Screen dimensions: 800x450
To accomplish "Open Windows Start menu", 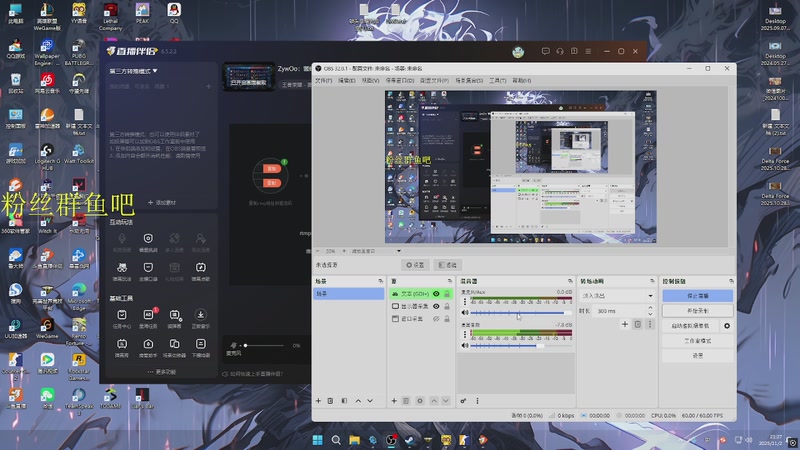I will point(317,440).
